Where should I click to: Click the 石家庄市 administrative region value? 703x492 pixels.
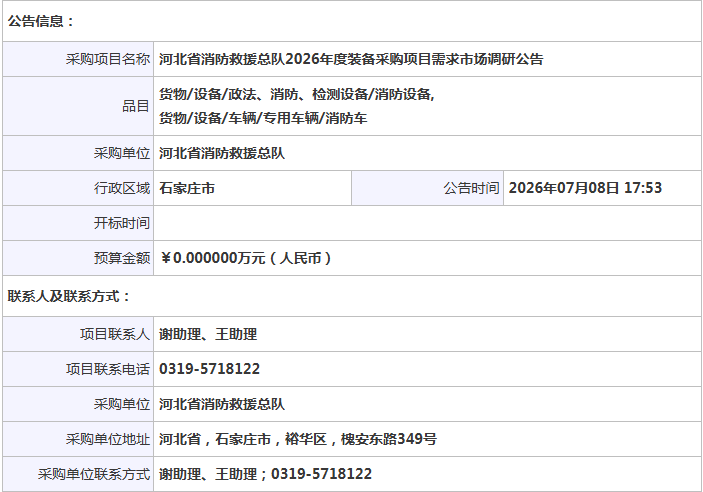tap(187, 188)
